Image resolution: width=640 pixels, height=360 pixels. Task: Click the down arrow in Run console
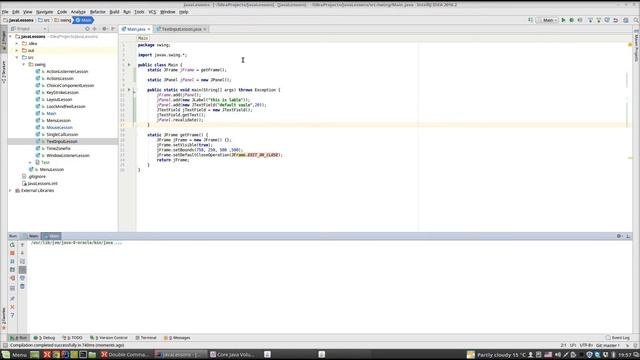22,253
